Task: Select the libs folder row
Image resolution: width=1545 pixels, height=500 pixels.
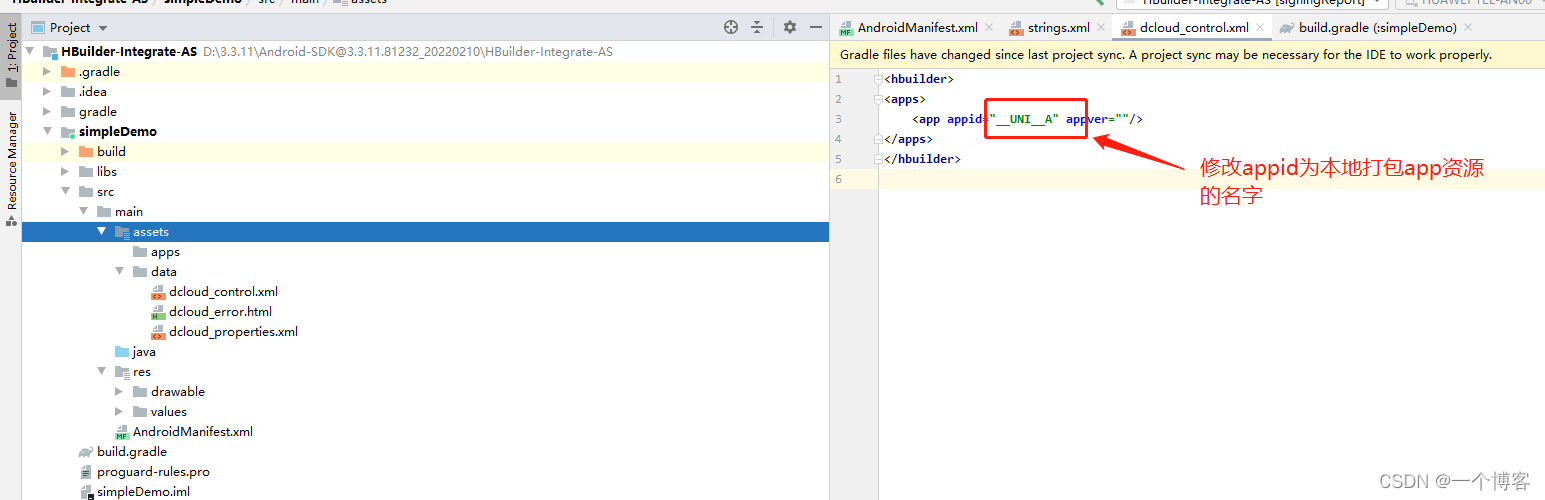Action: click(426, 172)
